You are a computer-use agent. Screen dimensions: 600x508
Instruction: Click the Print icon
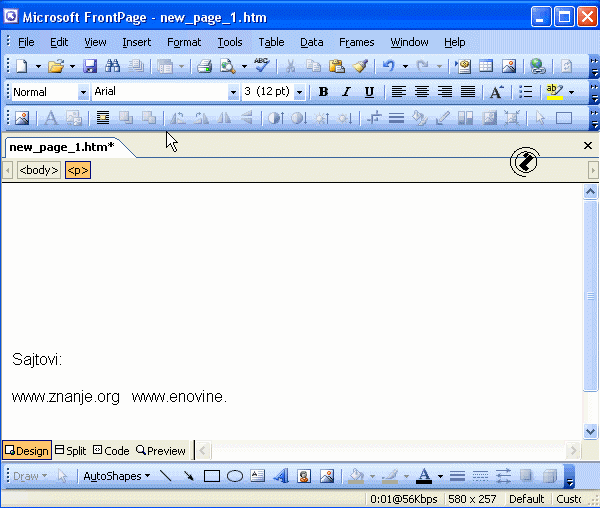(x=204, y=67)
